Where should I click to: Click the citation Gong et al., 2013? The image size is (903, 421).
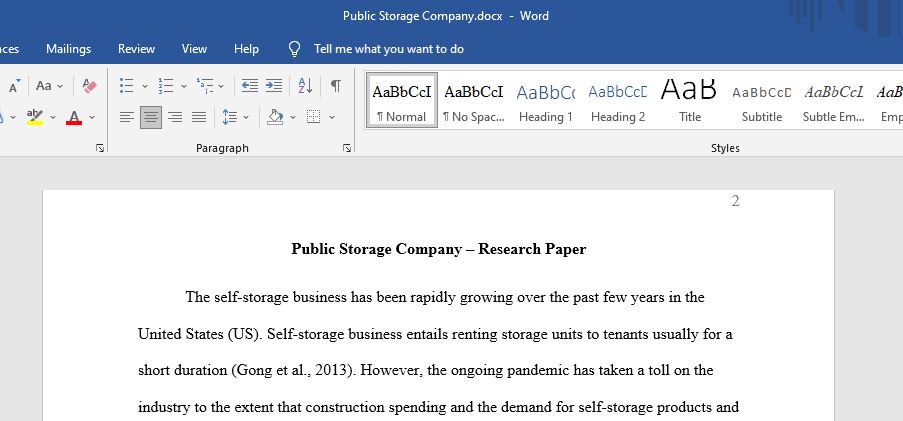[x=292, y=370]
